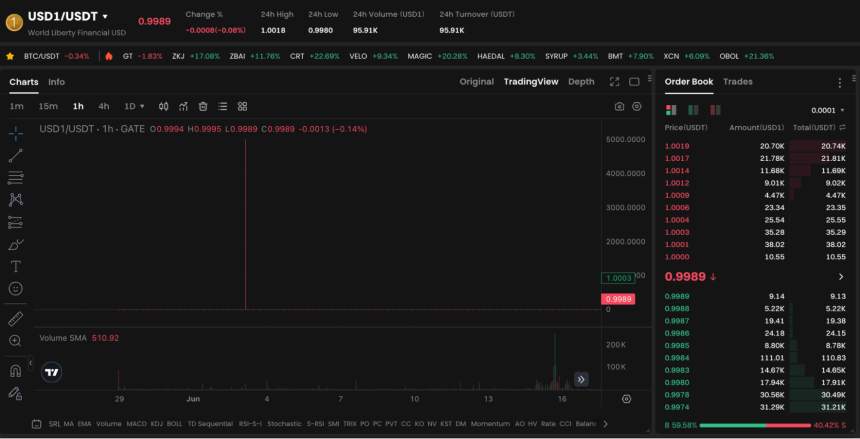This screenshot has height=439, width=860.
Task: Select the crosshair cursor tool
Action: click(16, 133)
